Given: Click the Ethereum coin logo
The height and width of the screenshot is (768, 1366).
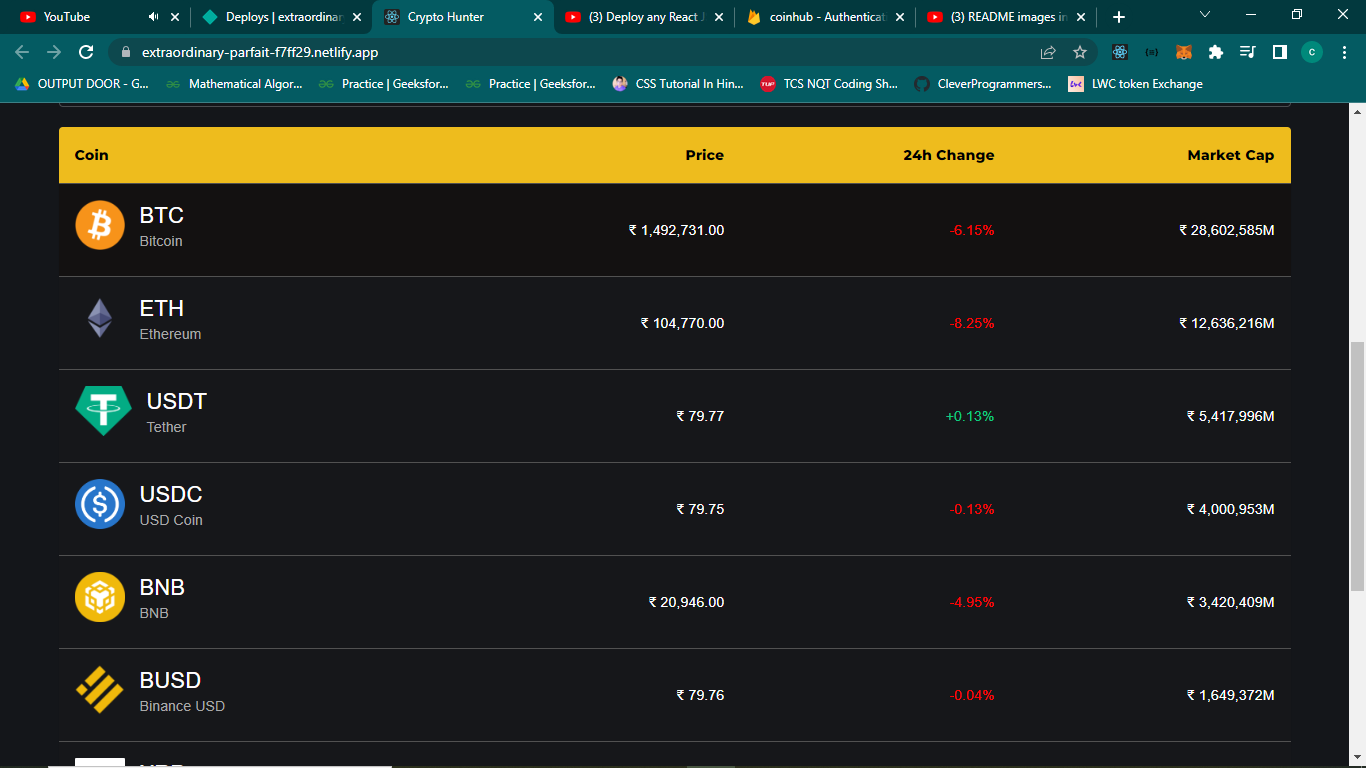Looking at the screenshot, I should pyautogui.click(x=100, y=318).
